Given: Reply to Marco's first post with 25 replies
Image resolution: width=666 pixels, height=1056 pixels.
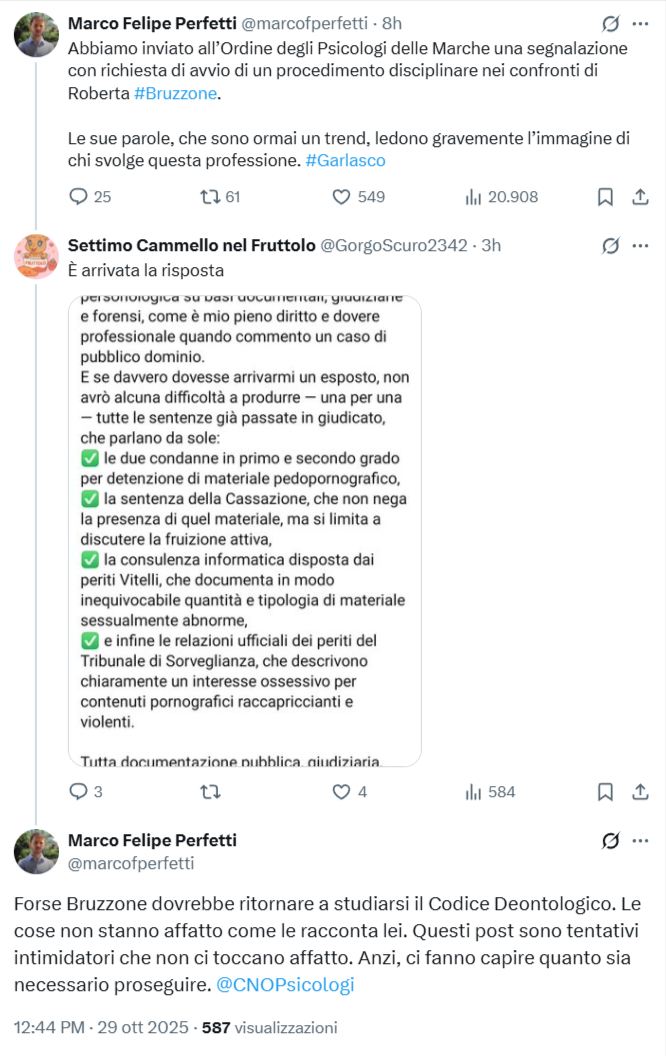Looking at the screenshot, I should [79, 197].
